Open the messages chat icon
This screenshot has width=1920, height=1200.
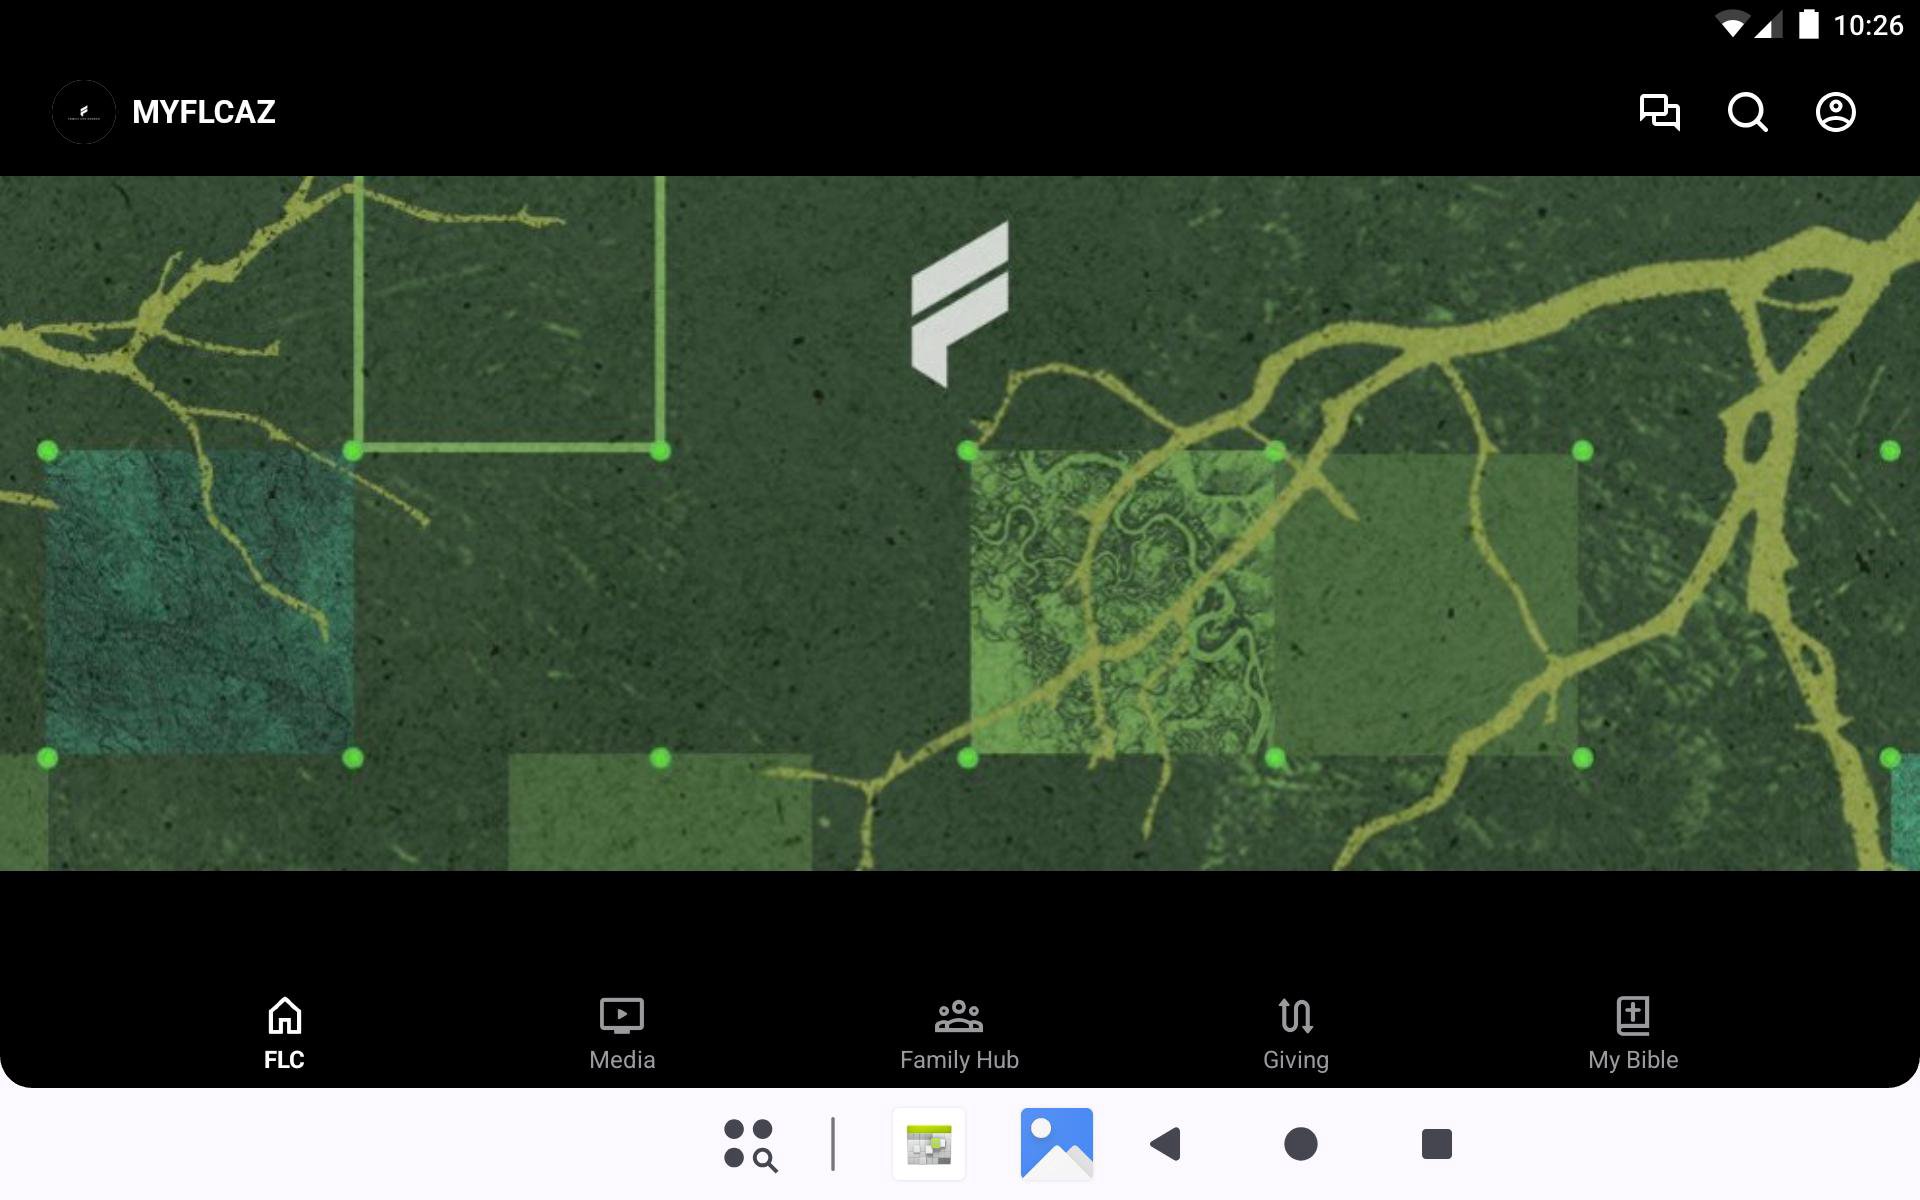coord(1659,112)
